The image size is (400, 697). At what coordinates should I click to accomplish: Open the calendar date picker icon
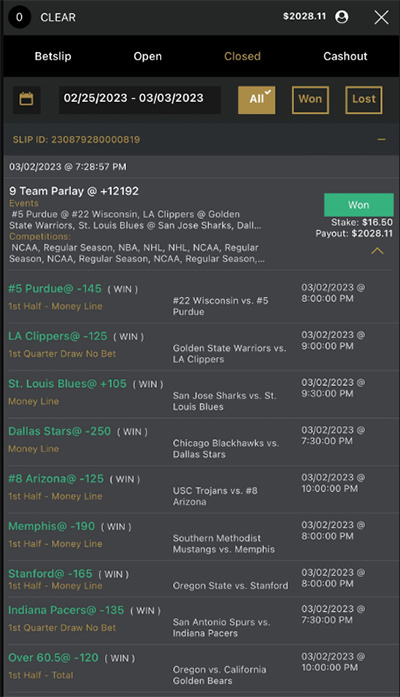click(26, 99)
